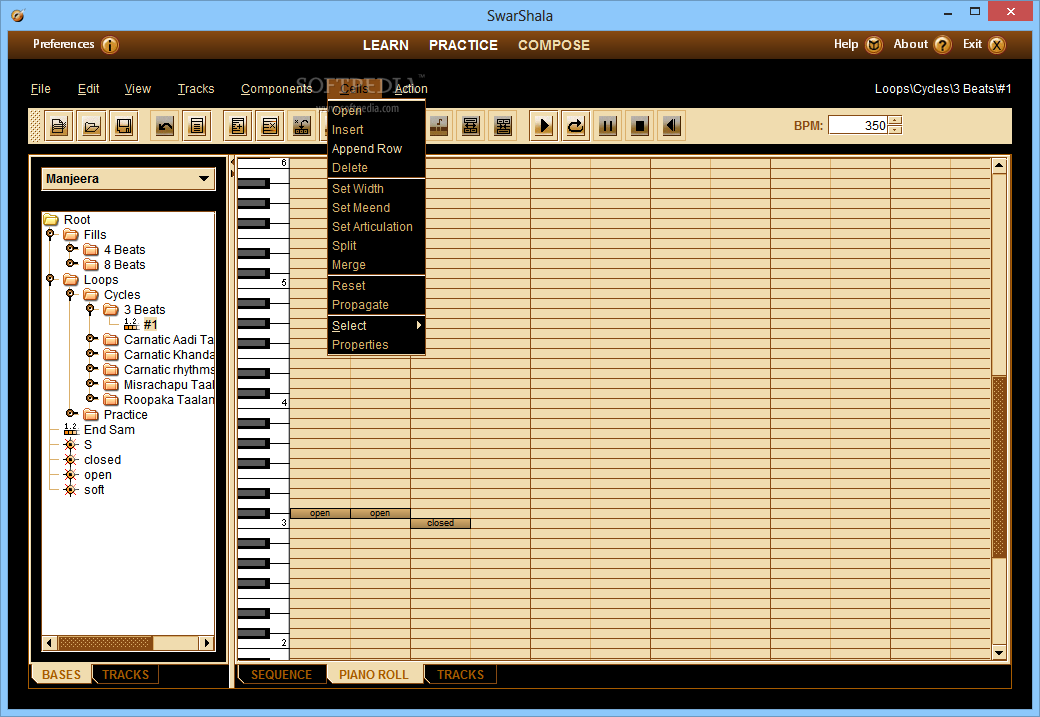Click the Undo arrow toolbar icon

[x=165, y=125]
